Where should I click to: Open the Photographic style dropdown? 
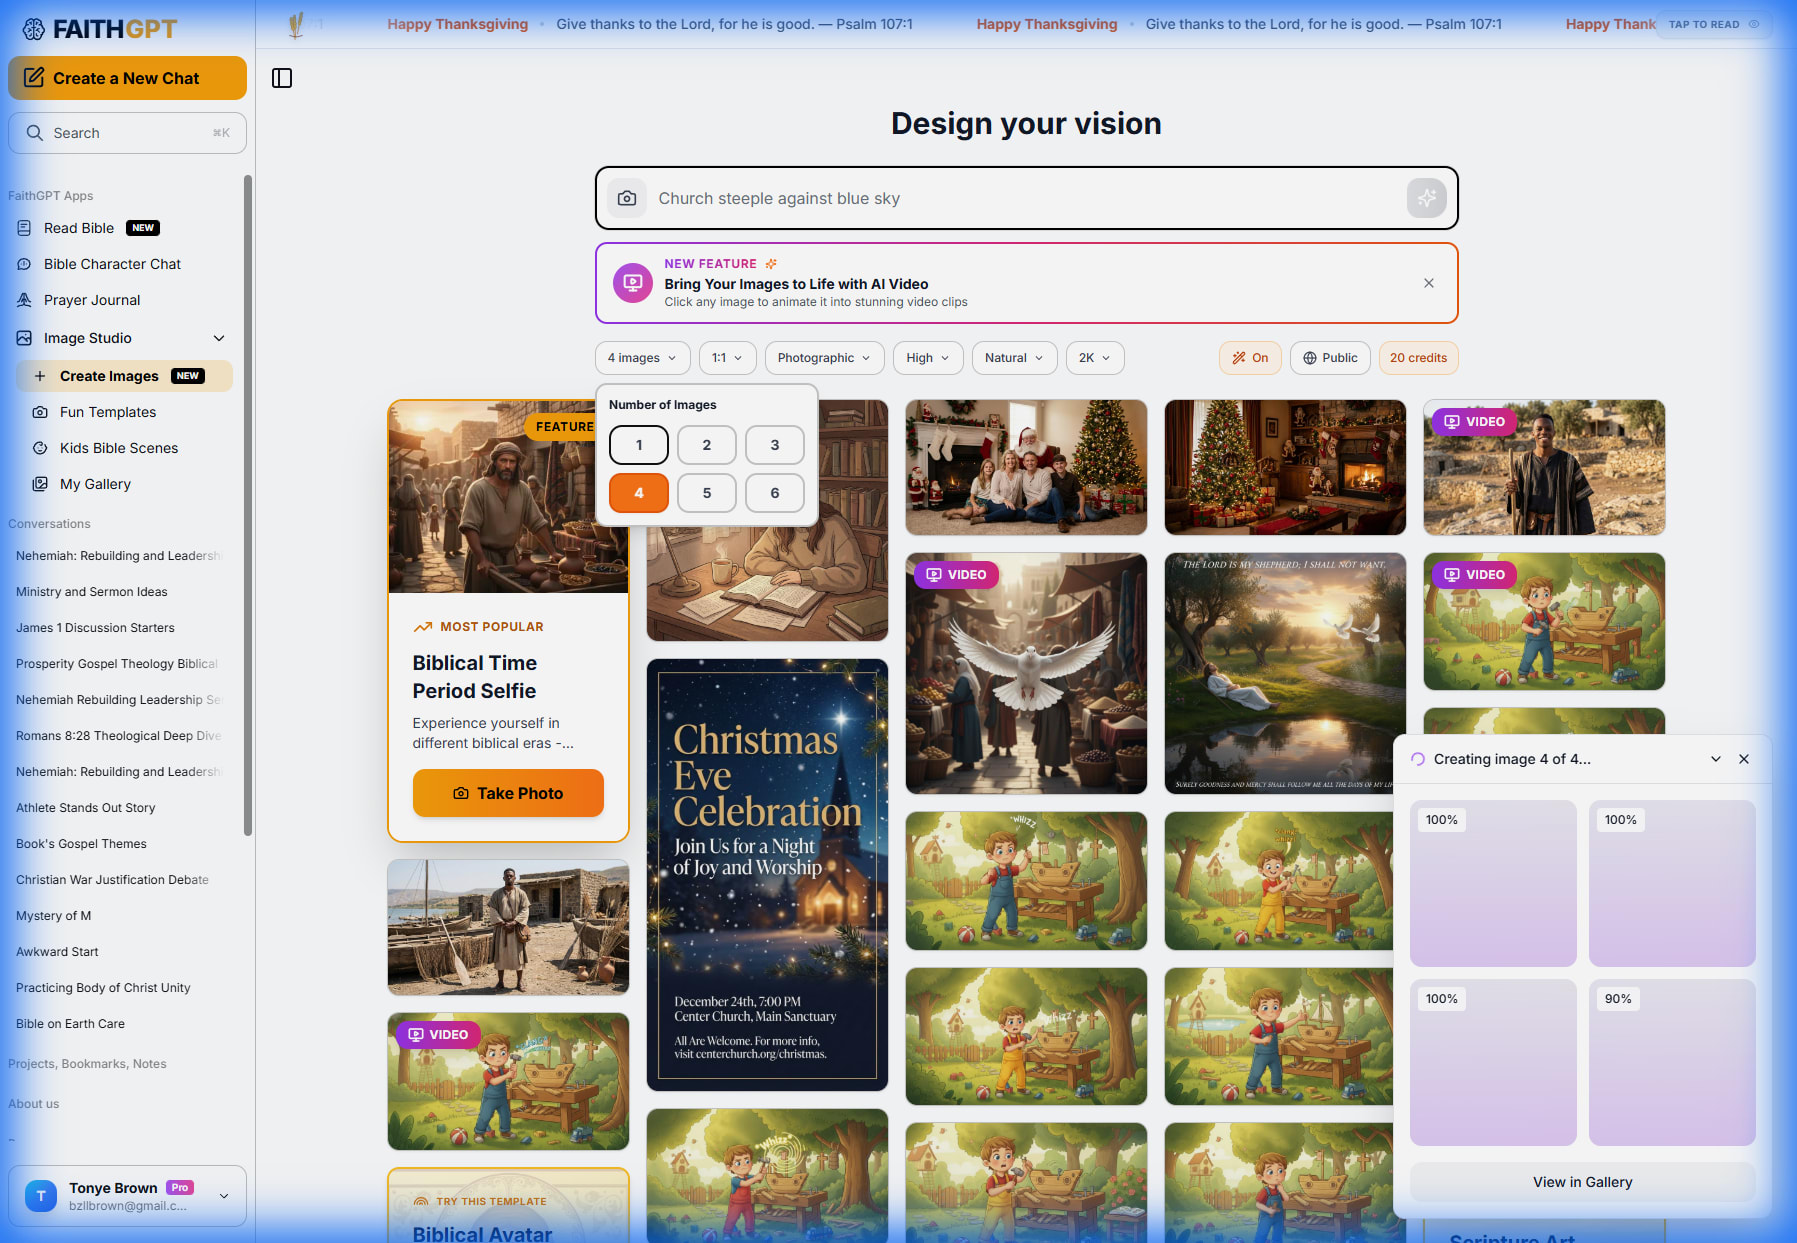click(x=822, y=357)
